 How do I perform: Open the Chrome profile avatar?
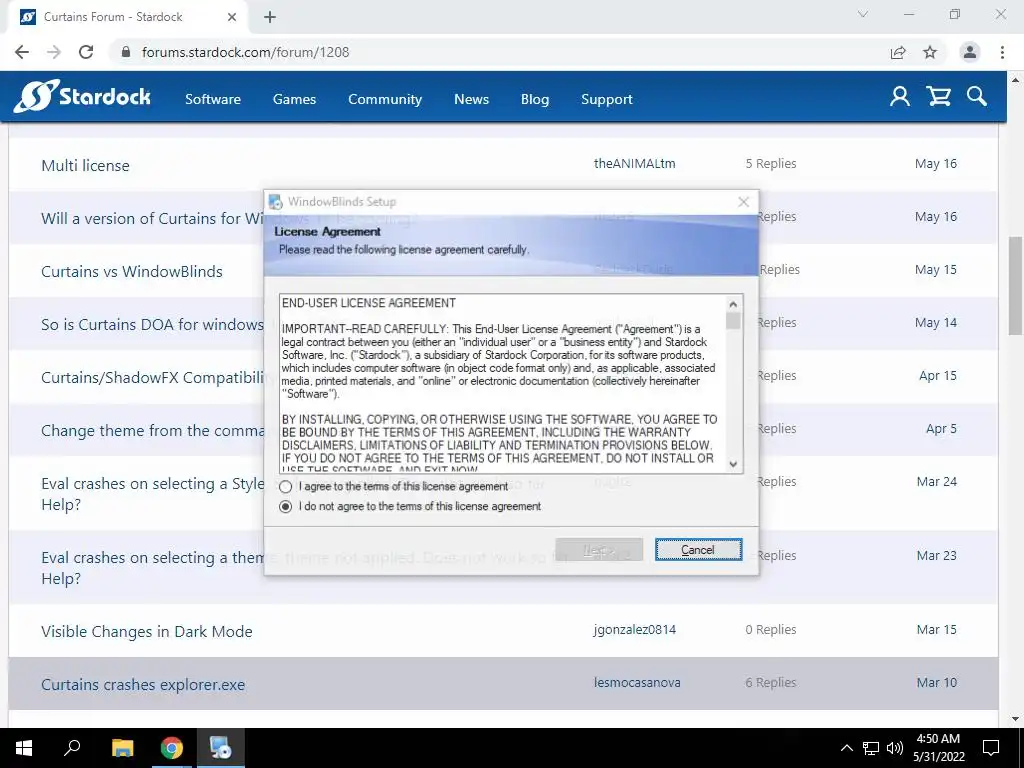tap(970, 52)
